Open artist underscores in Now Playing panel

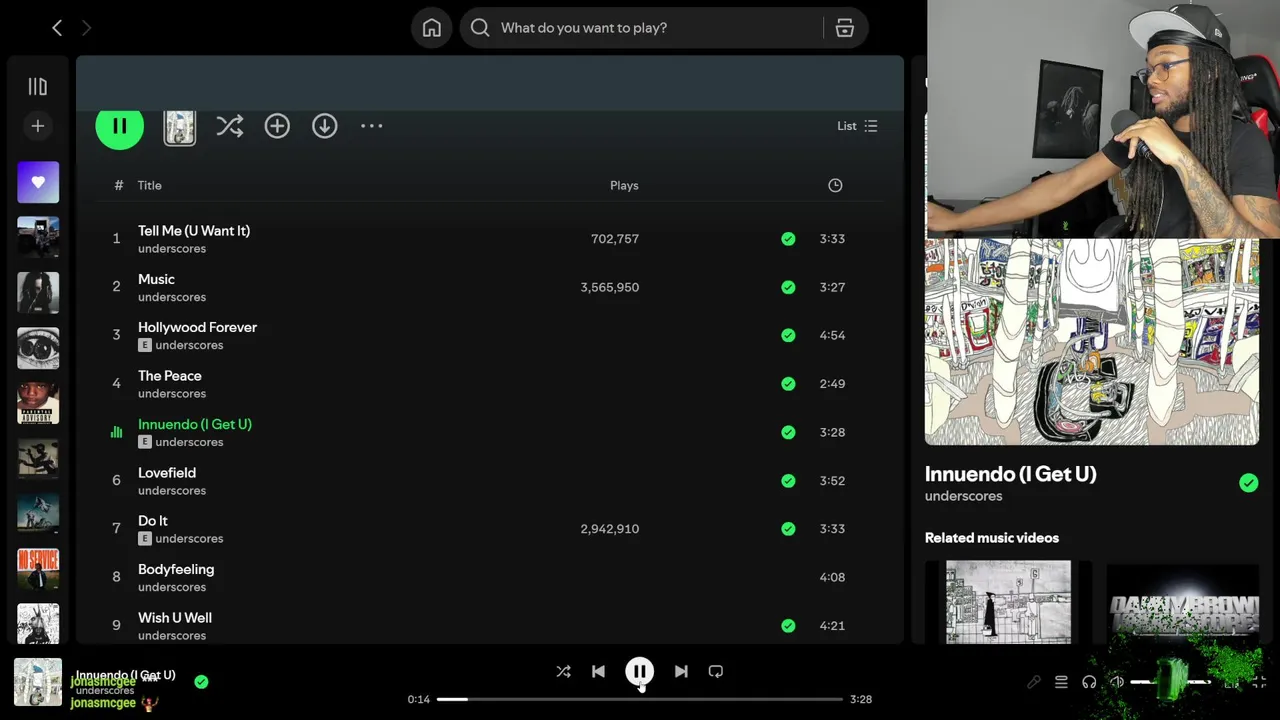(963, 496)
